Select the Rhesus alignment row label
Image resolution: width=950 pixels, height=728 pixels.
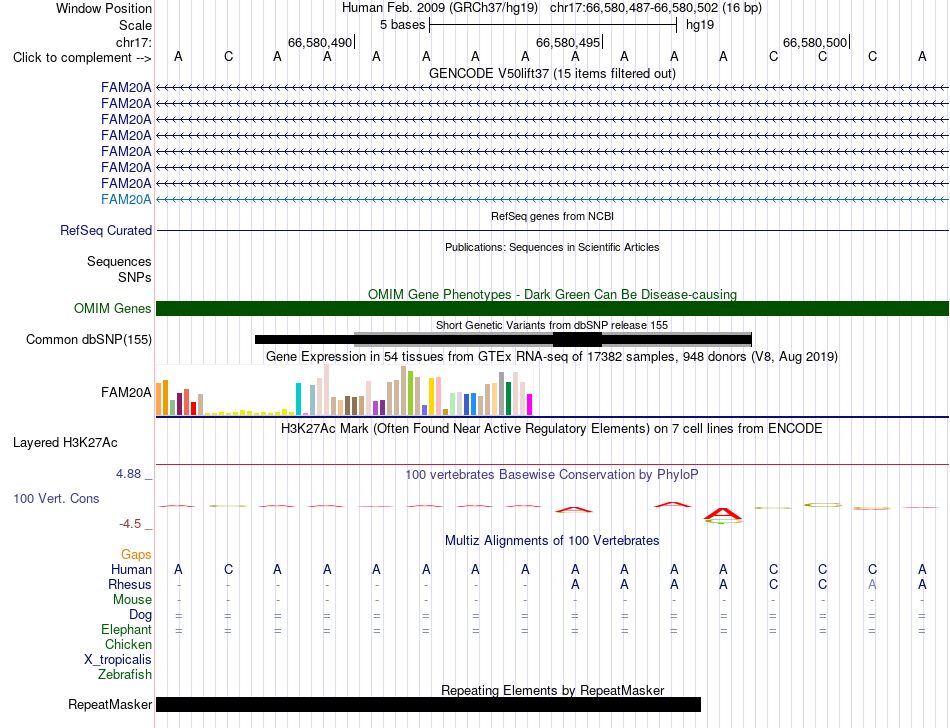[130, 584]
